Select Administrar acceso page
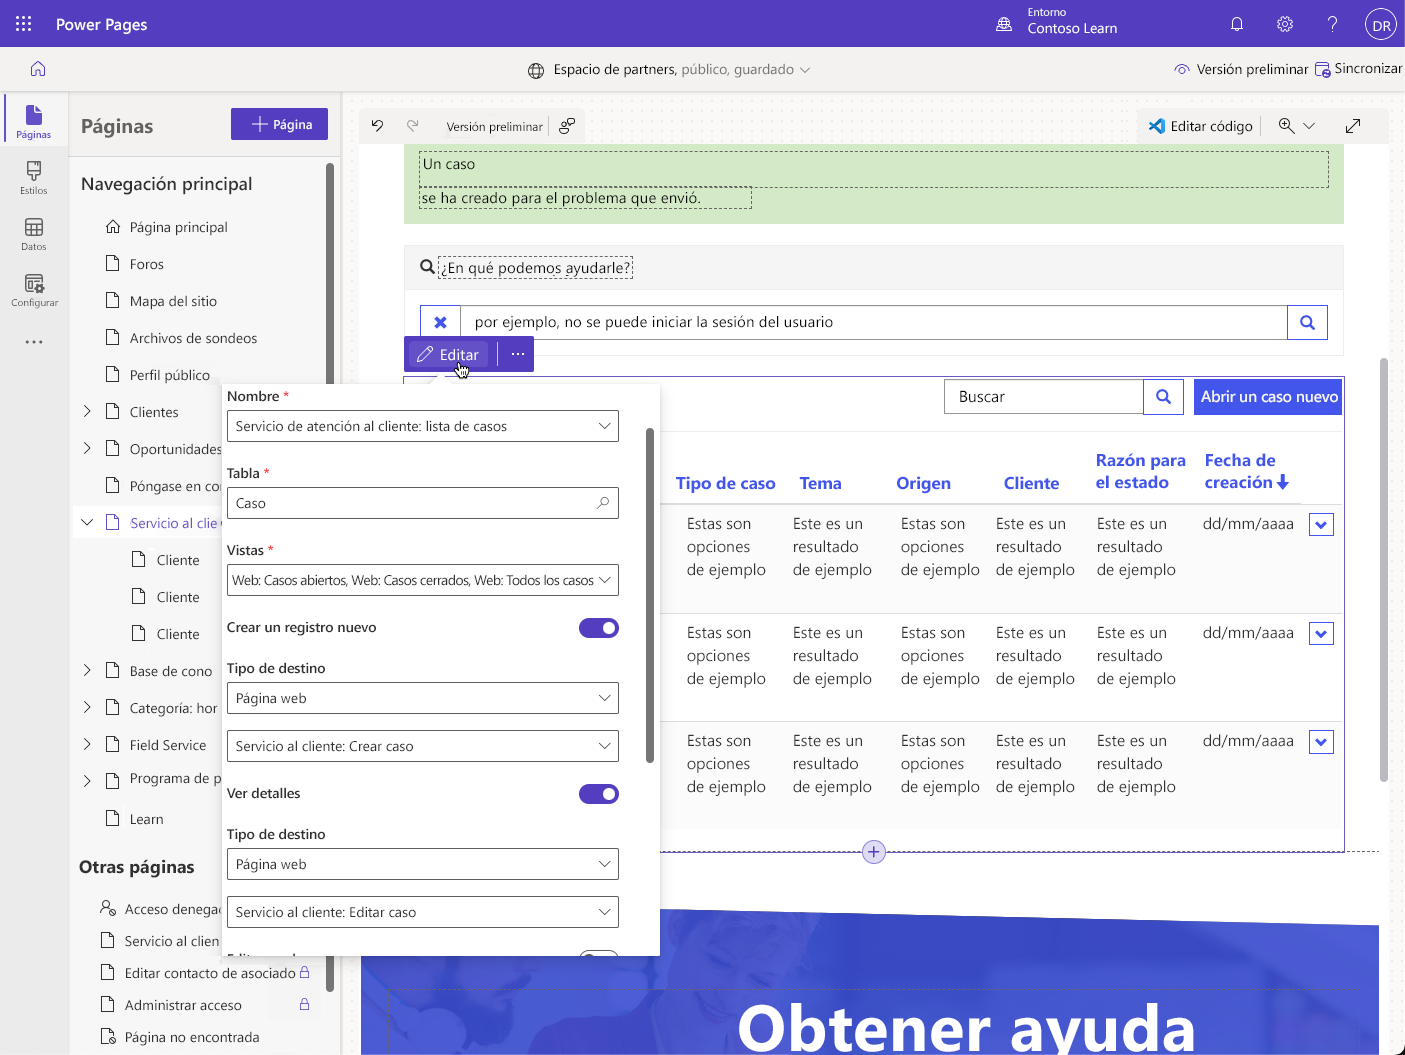 coord(183,1005)
